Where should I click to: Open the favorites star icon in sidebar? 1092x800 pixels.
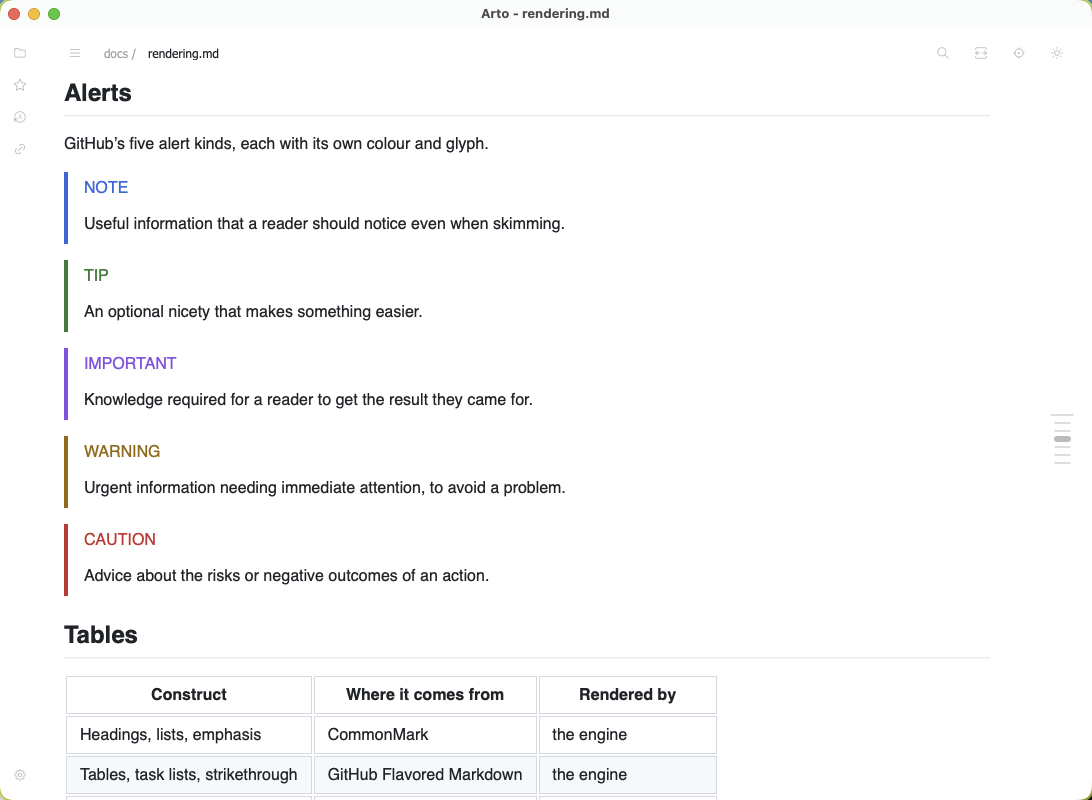click(20, 85)
